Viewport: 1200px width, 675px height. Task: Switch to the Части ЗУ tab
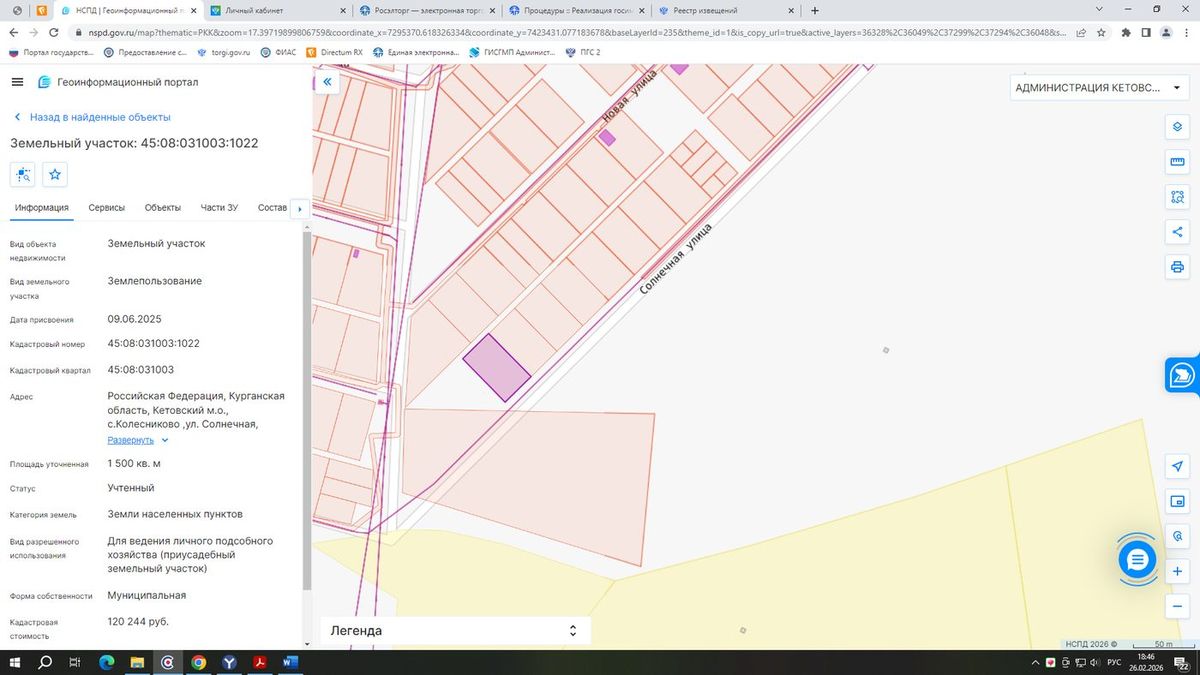pos(219,208)
